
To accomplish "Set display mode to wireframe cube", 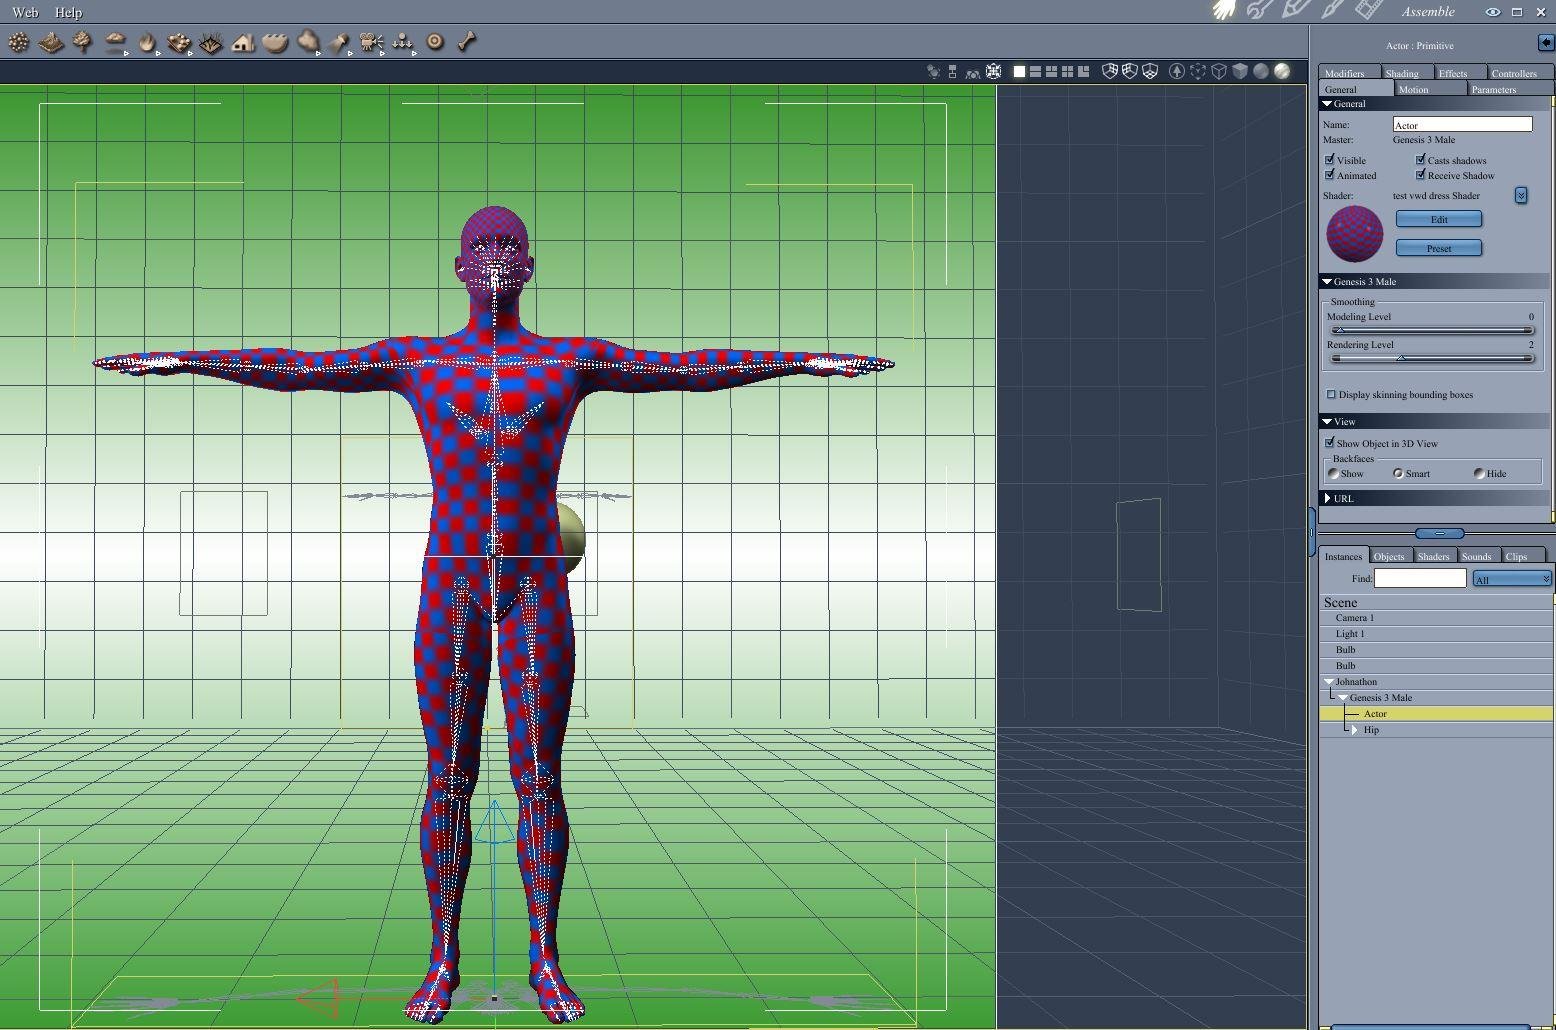I will click(1219, 71).
